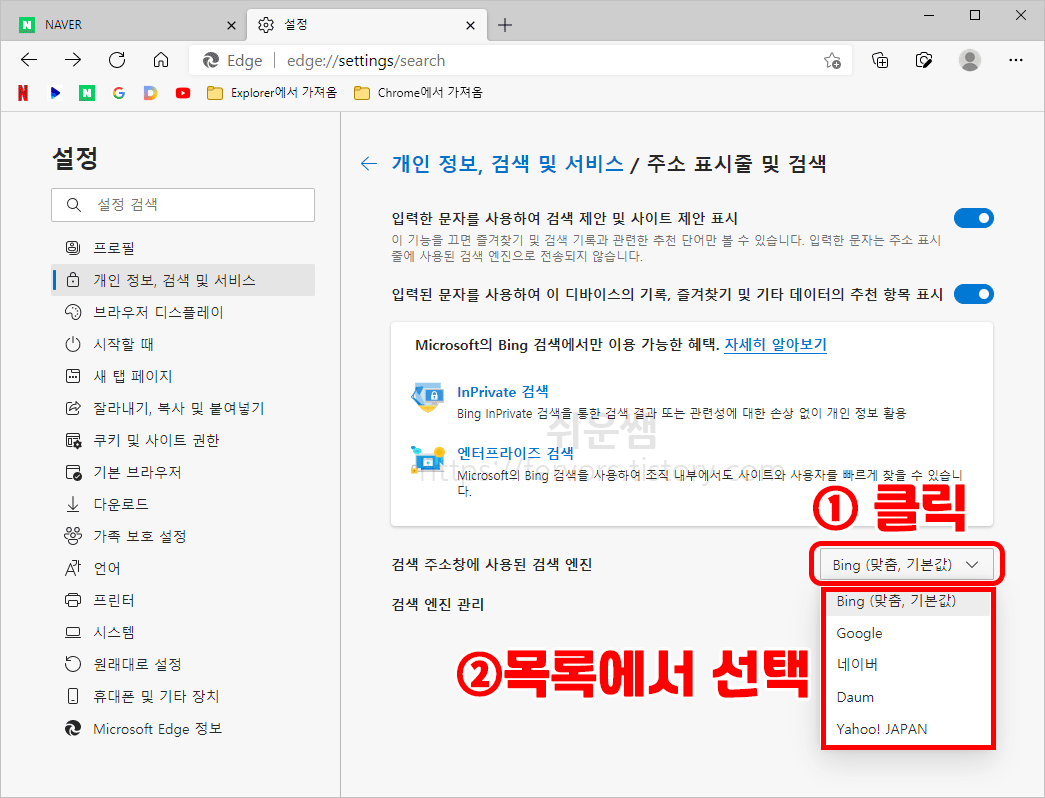This screenshot has height=798, width=1045.
Task: Open 시스템 sidebar item
Action: pos(183,632)
